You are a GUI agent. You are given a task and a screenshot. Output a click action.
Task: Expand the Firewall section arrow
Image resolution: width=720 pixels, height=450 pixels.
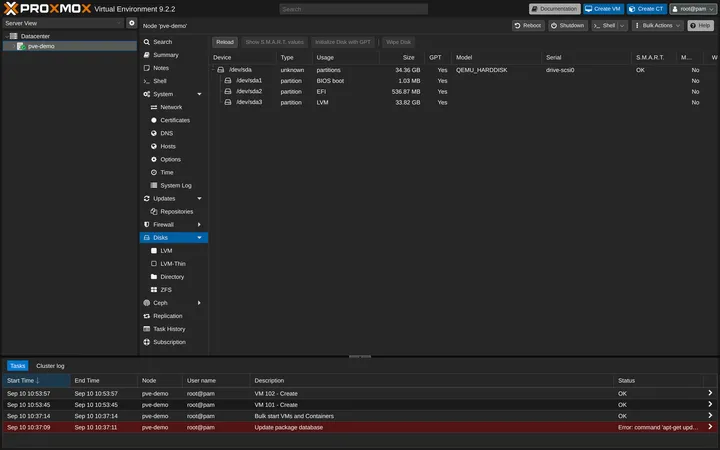click(x=199, y=225)
